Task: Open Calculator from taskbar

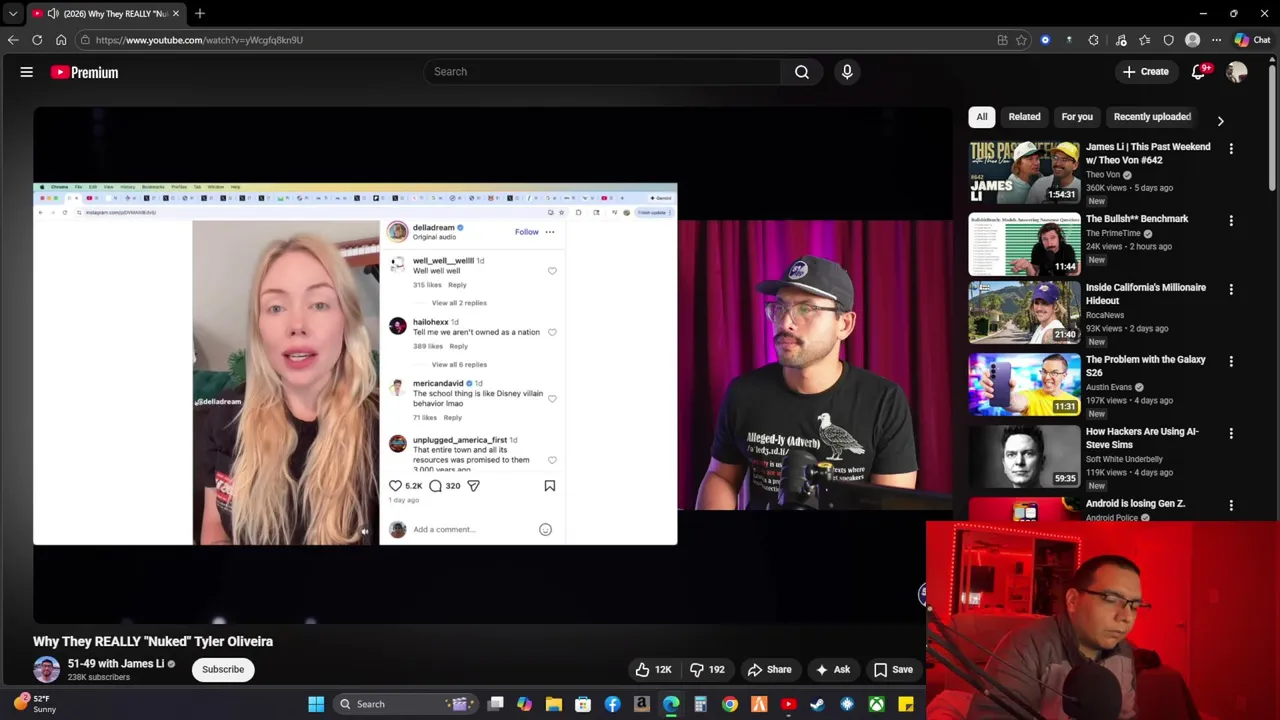Action: click(x=700, y=704)
